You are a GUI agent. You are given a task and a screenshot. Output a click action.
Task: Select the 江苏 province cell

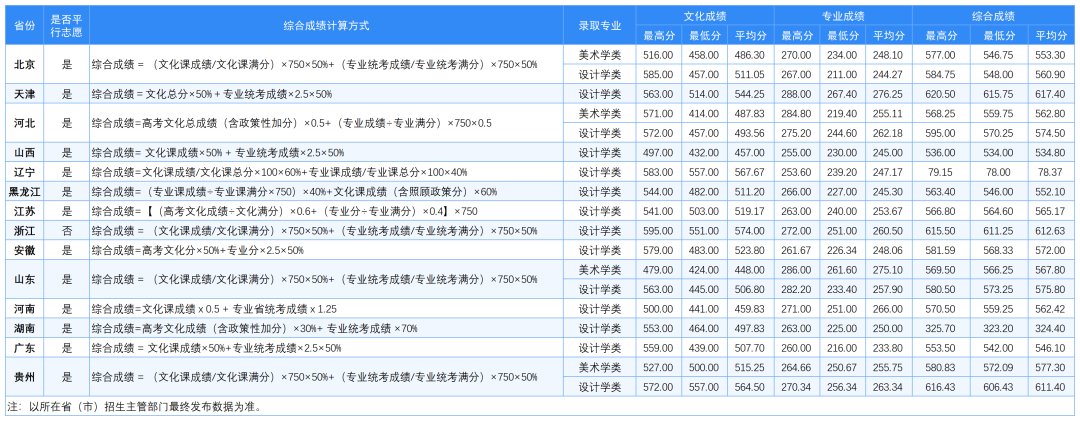click(25, 211)
